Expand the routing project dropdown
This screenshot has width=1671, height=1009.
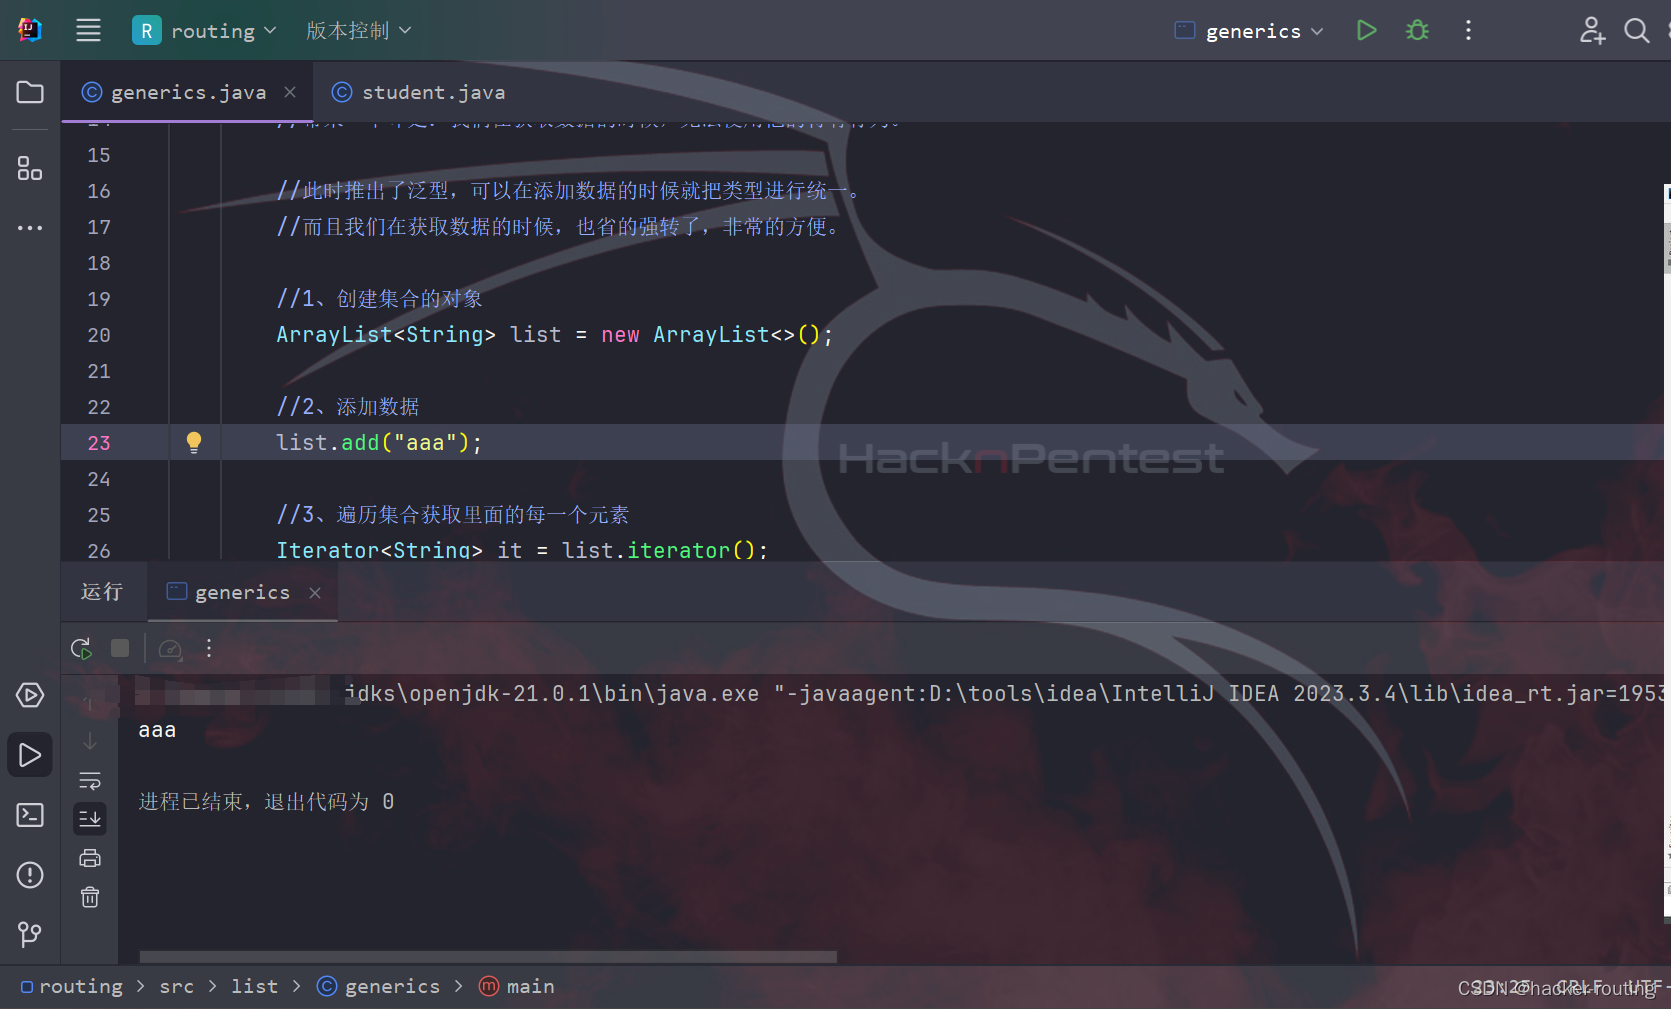click(205, 31)
